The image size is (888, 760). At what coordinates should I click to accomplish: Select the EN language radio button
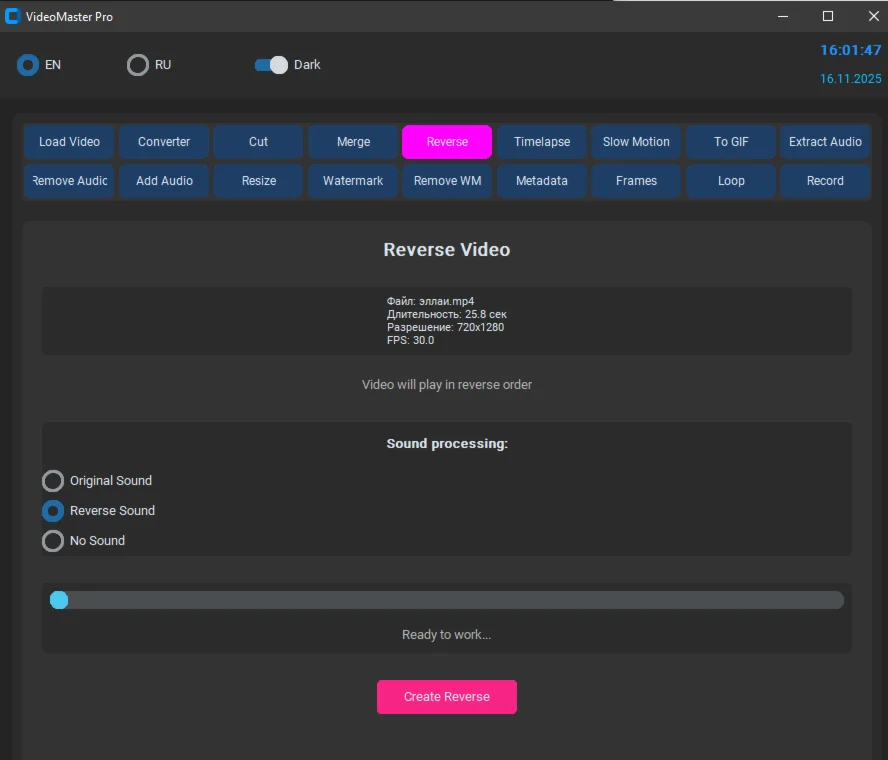(28, 65)
